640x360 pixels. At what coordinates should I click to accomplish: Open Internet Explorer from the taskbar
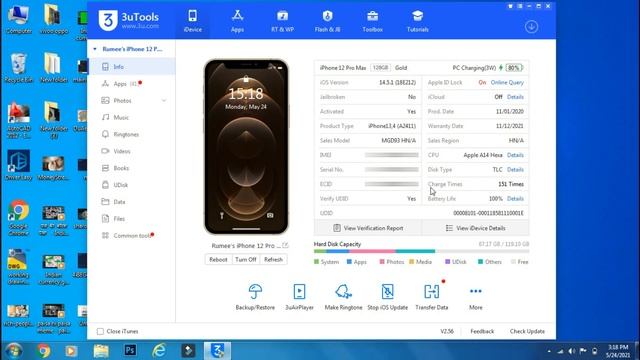pyautogui.click(x=159, y=351)
